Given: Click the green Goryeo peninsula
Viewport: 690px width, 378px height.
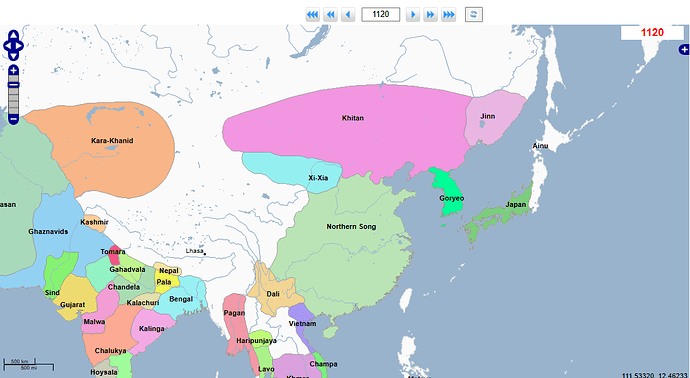Looking at the screenshot, I should (451, 198).
